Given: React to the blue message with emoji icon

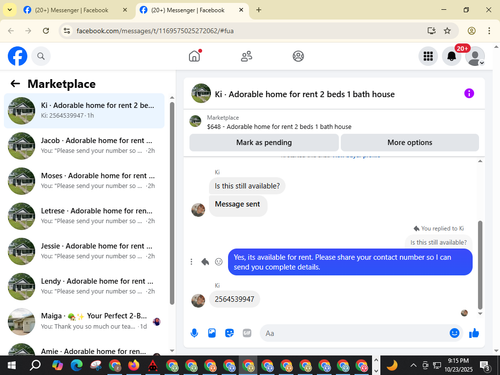Looking at the screenshot, I should coord(219,262).
